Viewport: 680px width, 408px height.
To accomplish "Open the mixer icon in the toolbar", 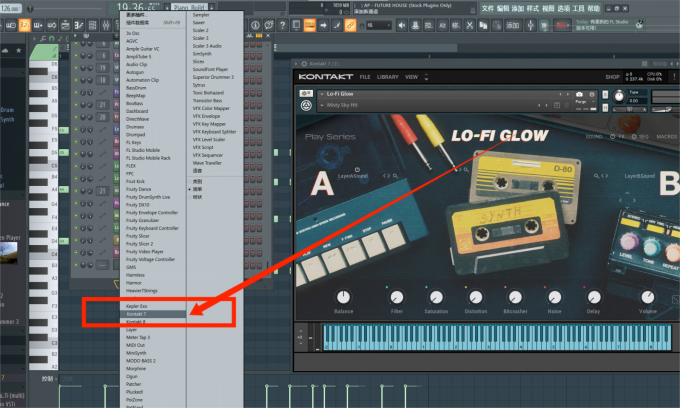I will click(x=106, y=26).
